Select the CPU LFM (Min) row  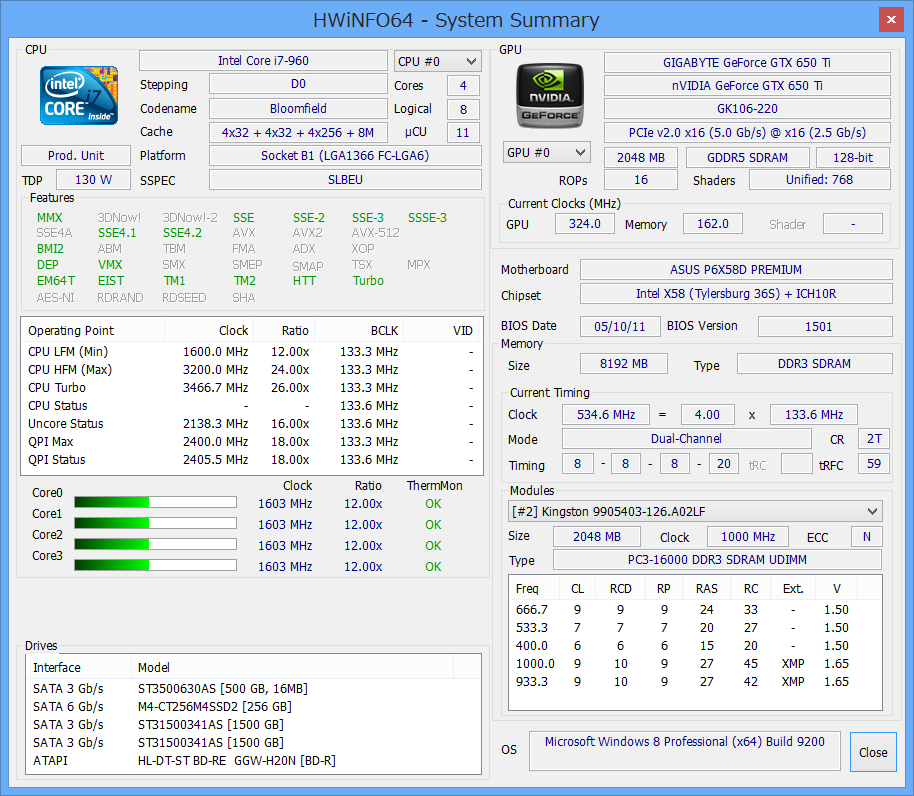(x=252, y=351)
